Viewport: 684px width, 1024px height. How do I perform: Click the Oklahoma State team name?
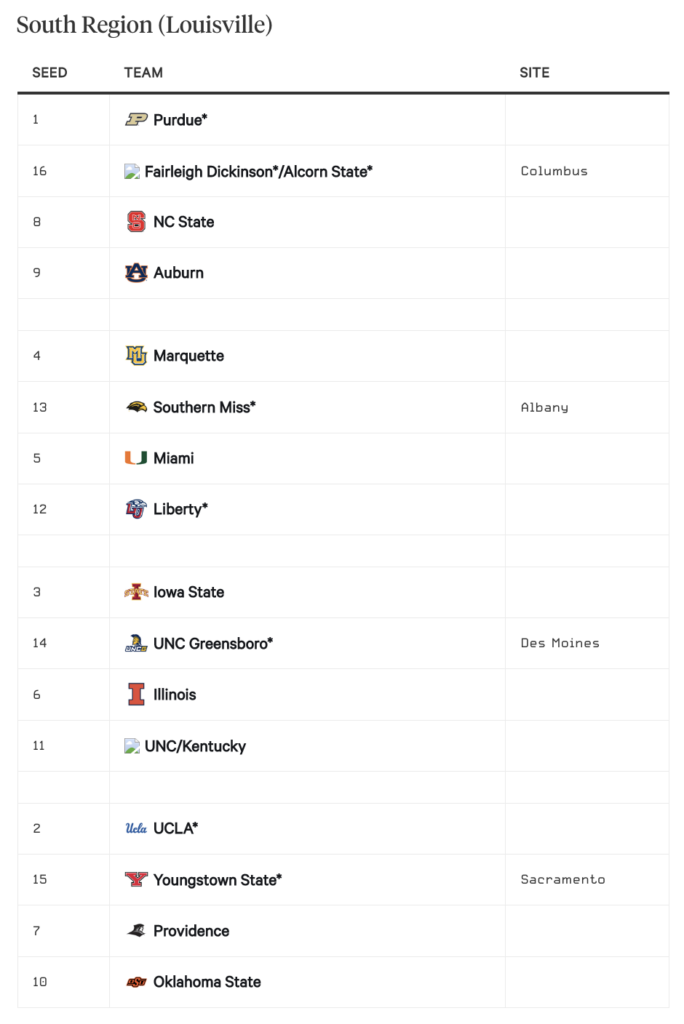(207, 982)
